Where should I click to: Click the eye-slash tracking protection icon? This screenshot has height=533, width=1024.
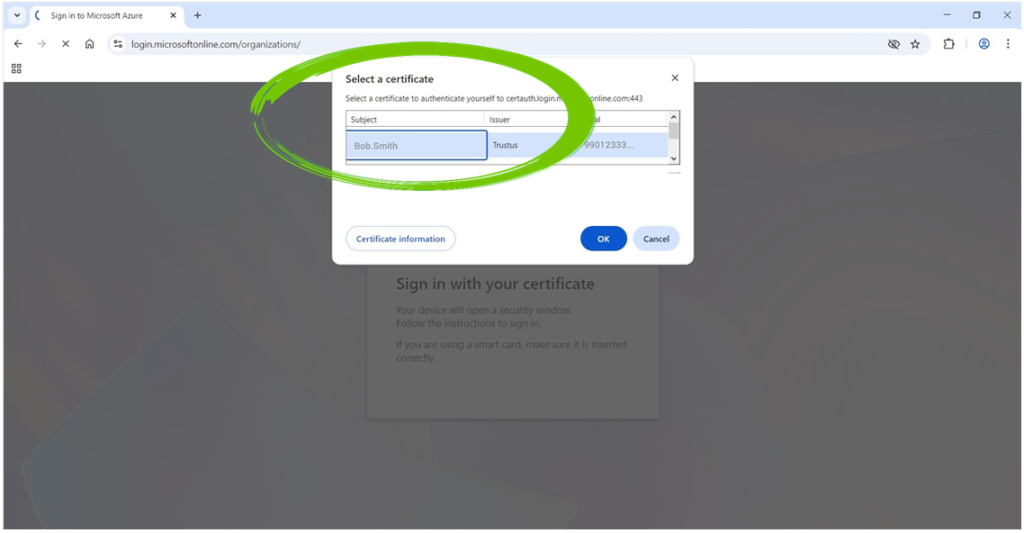[894, 44]
